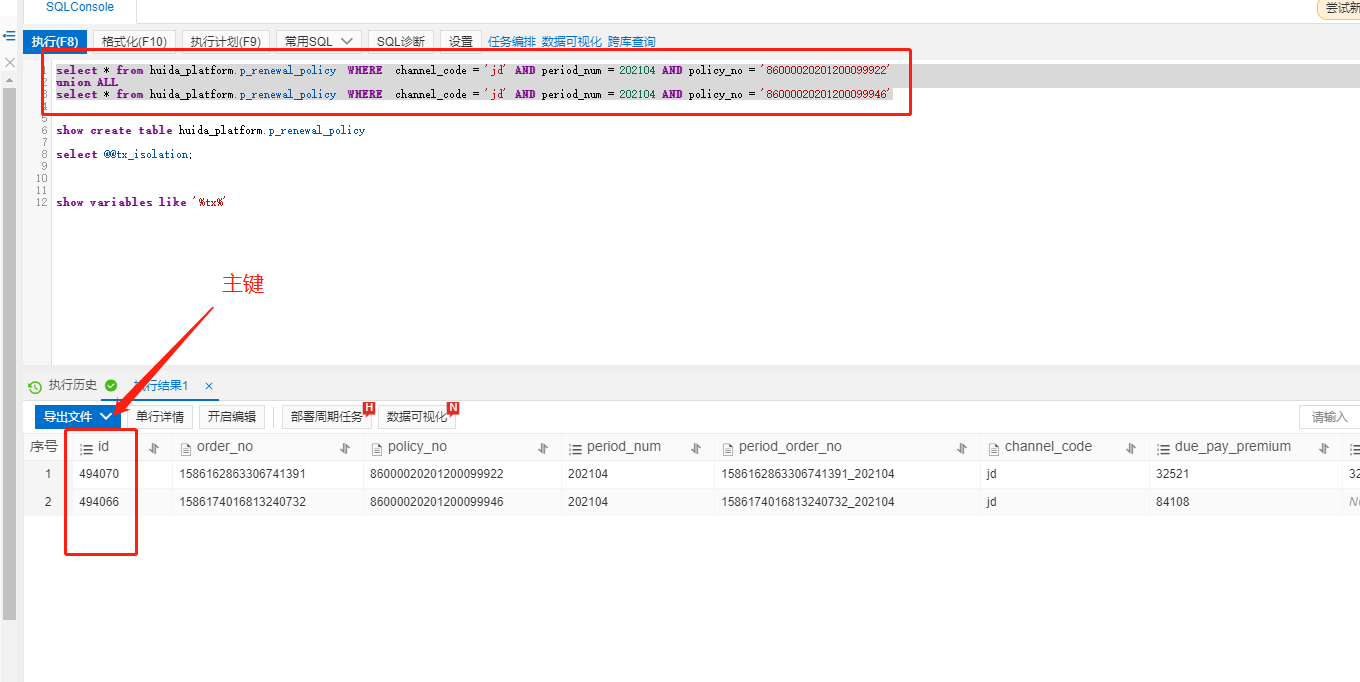Sort by period_order_no column arrows
The height and width of the screenshot is (682, 1360).
(962, 449)
